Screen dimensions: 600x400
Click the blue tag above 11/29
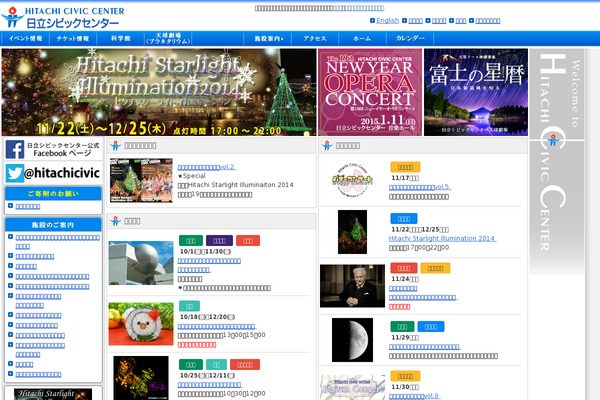[430, 327]
